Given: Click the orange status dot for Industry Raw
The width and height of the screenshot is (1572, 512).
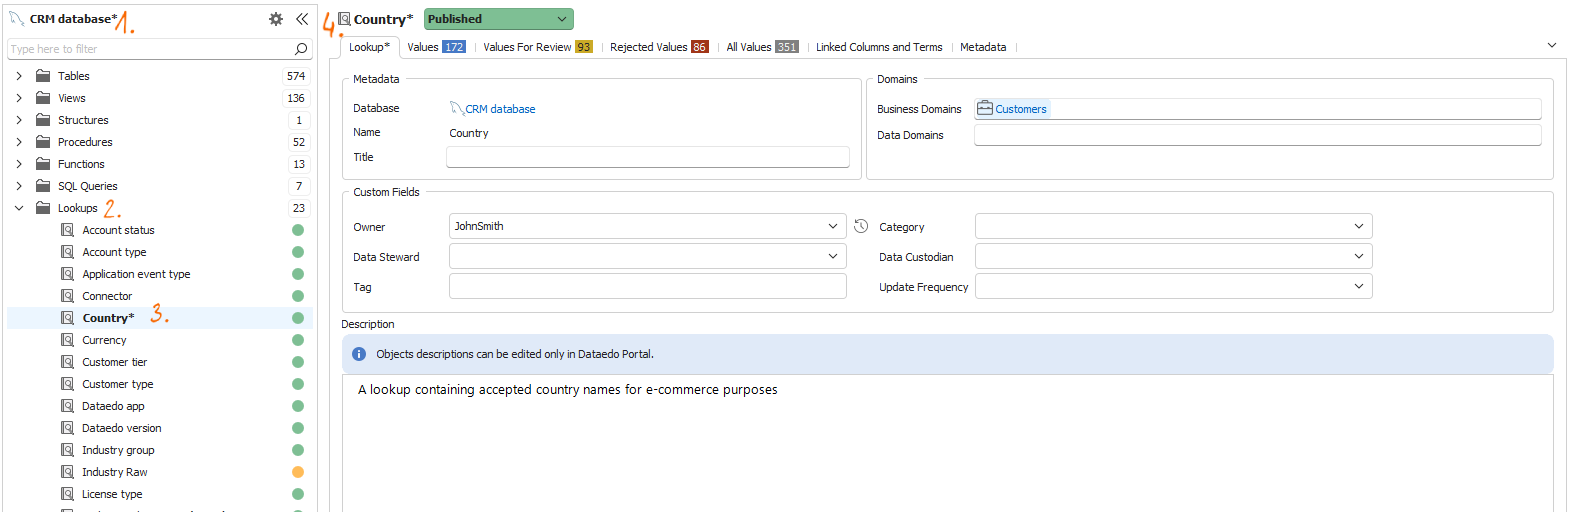Looking at the screenshot, I should pyautogui.click(x=298, y=472).
